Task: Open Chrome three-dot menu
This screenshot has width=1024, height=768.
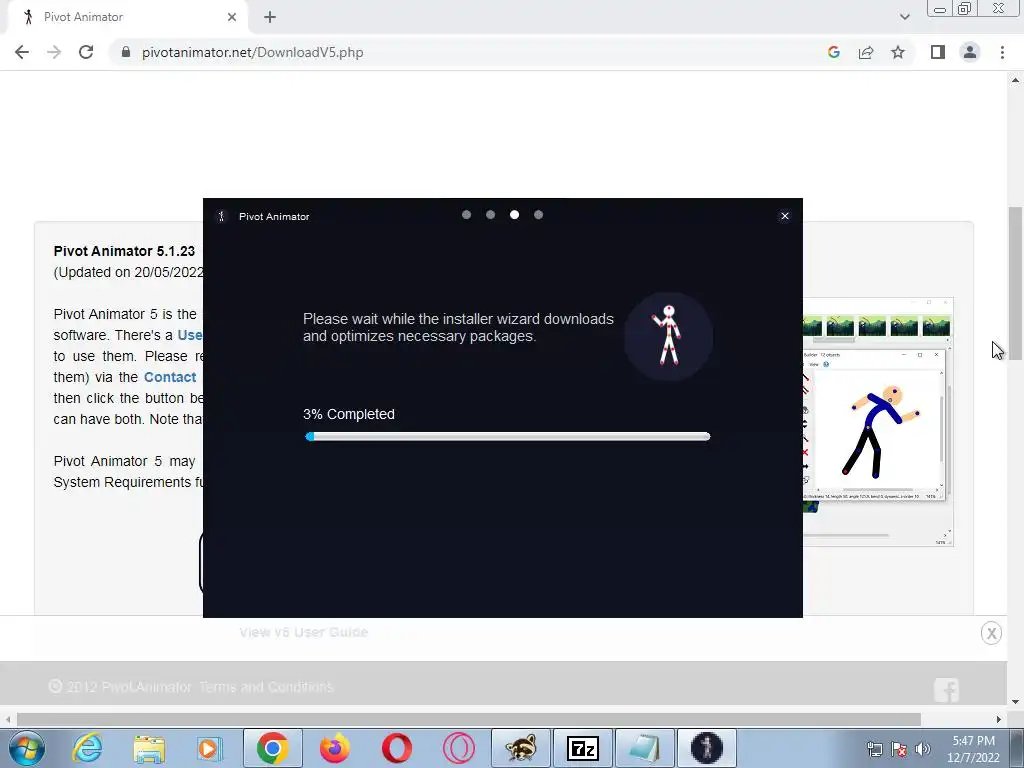Action: (1002, 52)
